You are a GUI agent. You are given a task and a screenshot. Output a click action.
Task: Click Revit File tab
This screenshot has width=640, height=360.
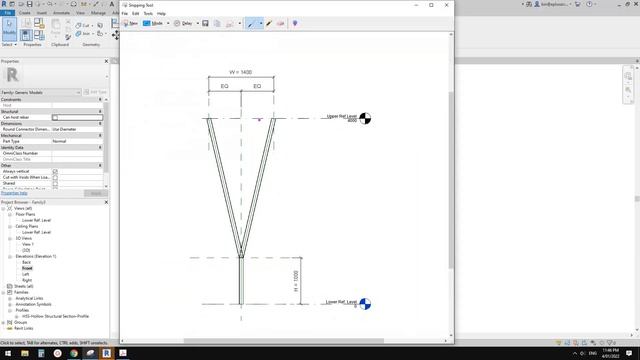click(x=7, y=13)
